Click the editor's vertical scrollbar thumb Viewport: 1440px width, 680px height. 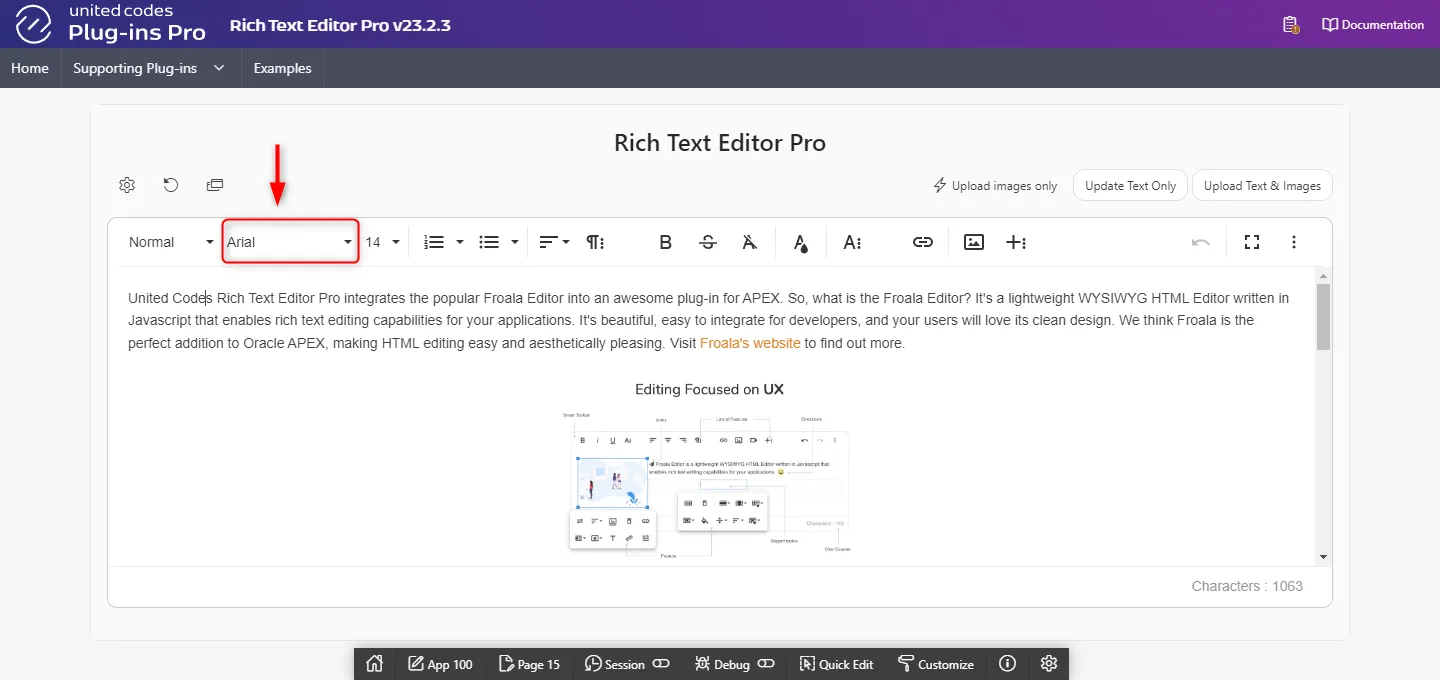point(1323,316)
